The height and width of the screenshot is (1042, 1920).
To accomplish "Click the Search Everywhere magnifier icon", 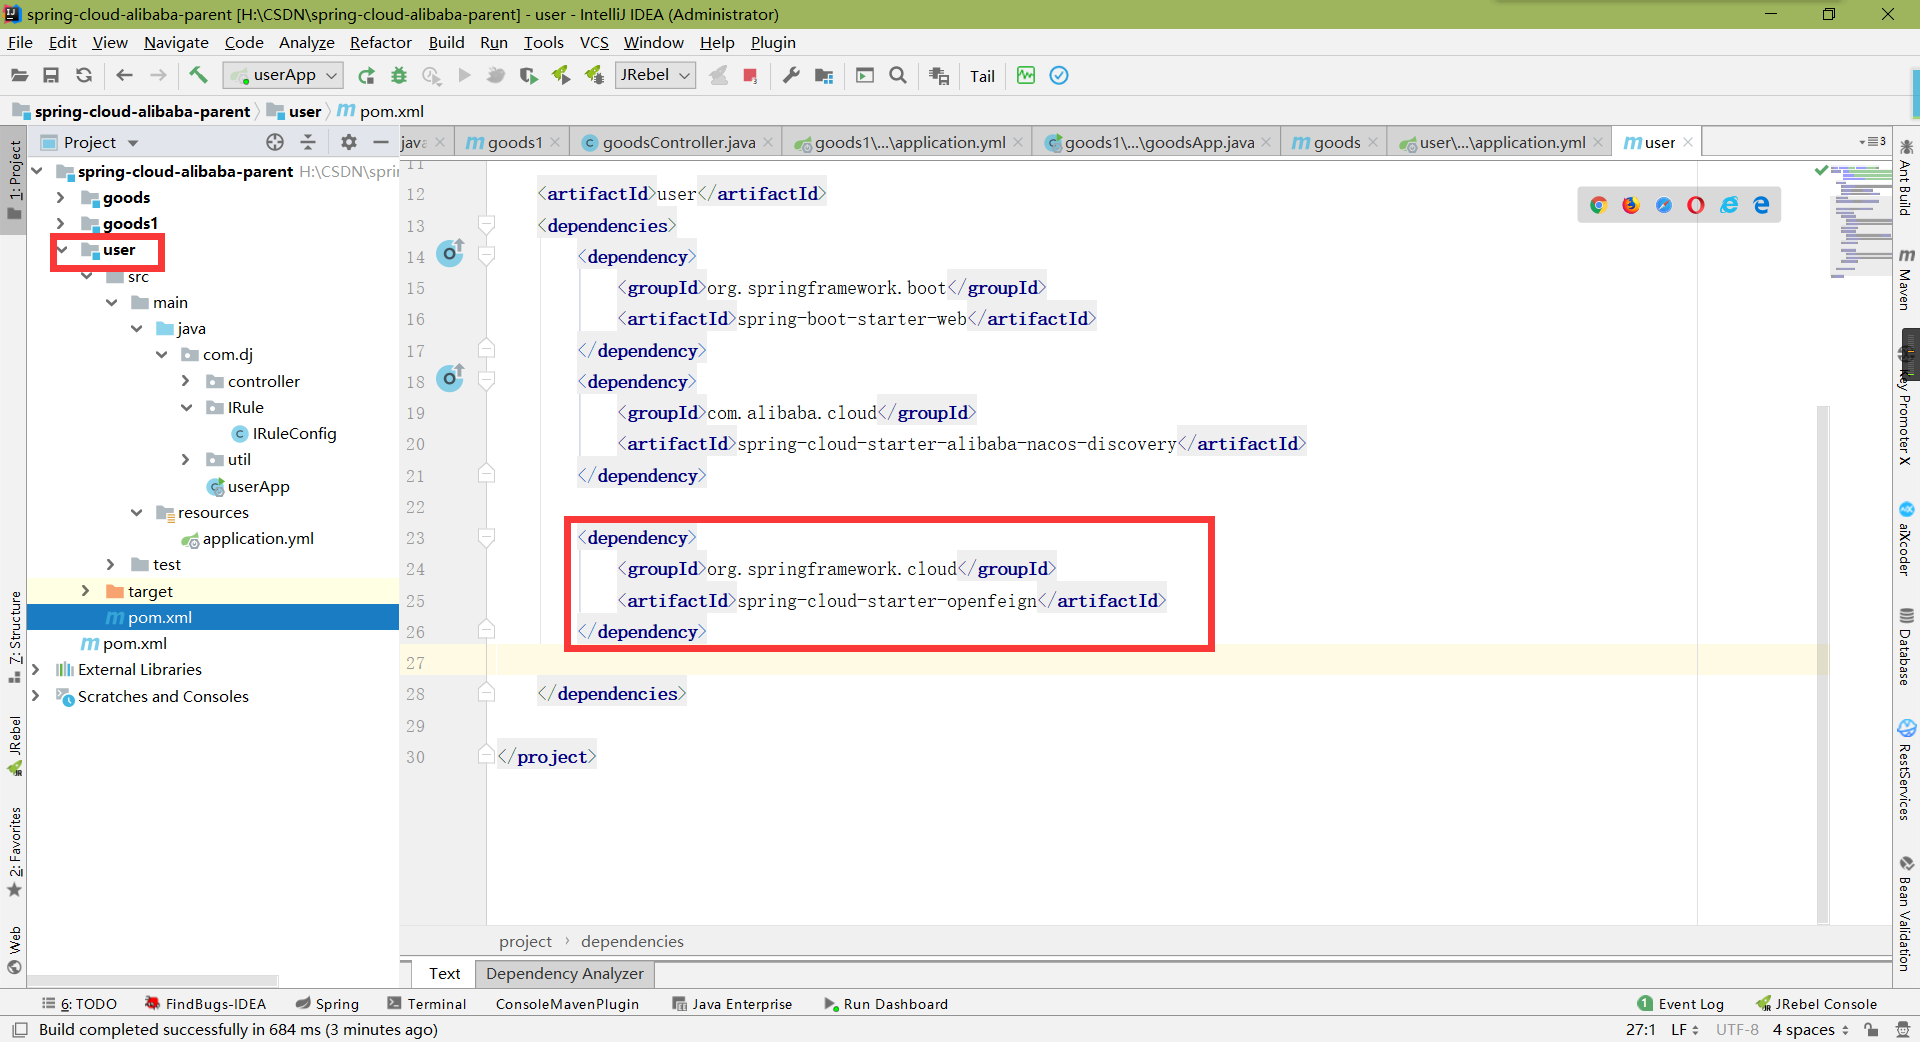I will (898, 75).
